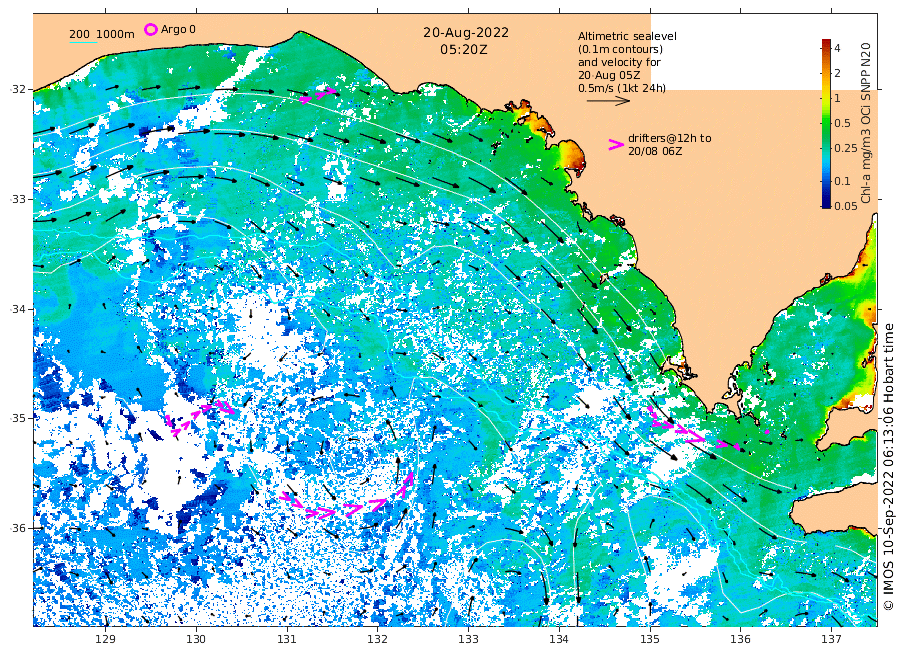Click latitude axis label -35
Viewport: 900px width, 660px height.
[17, 418]
